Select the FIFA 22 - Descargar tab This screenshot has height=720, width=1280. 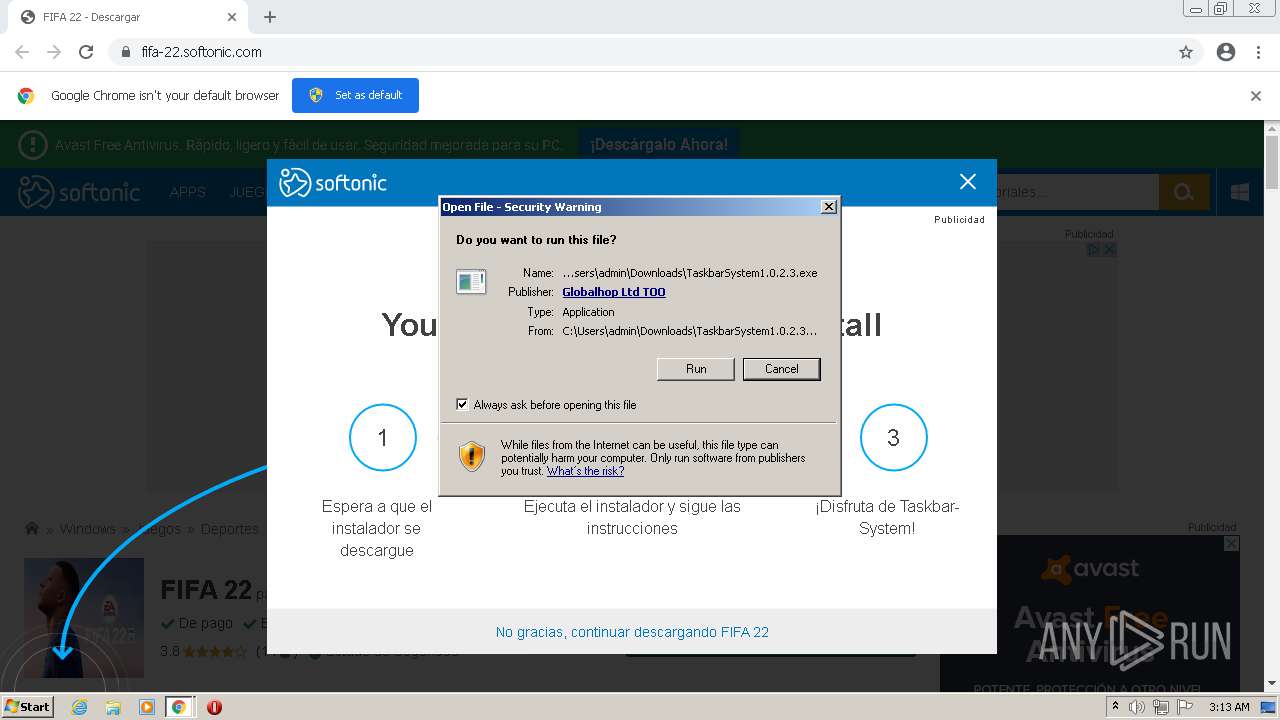point(128,17)
